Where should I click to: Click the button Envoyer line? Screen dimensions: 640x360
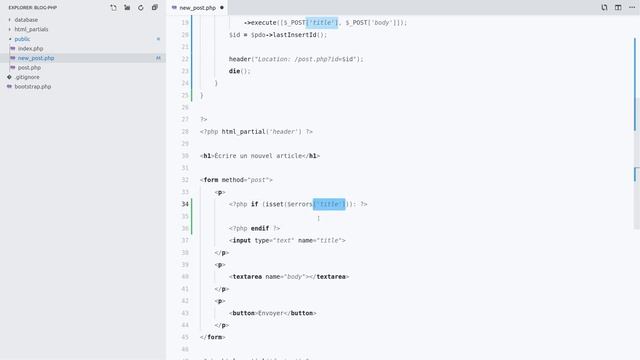273,313
